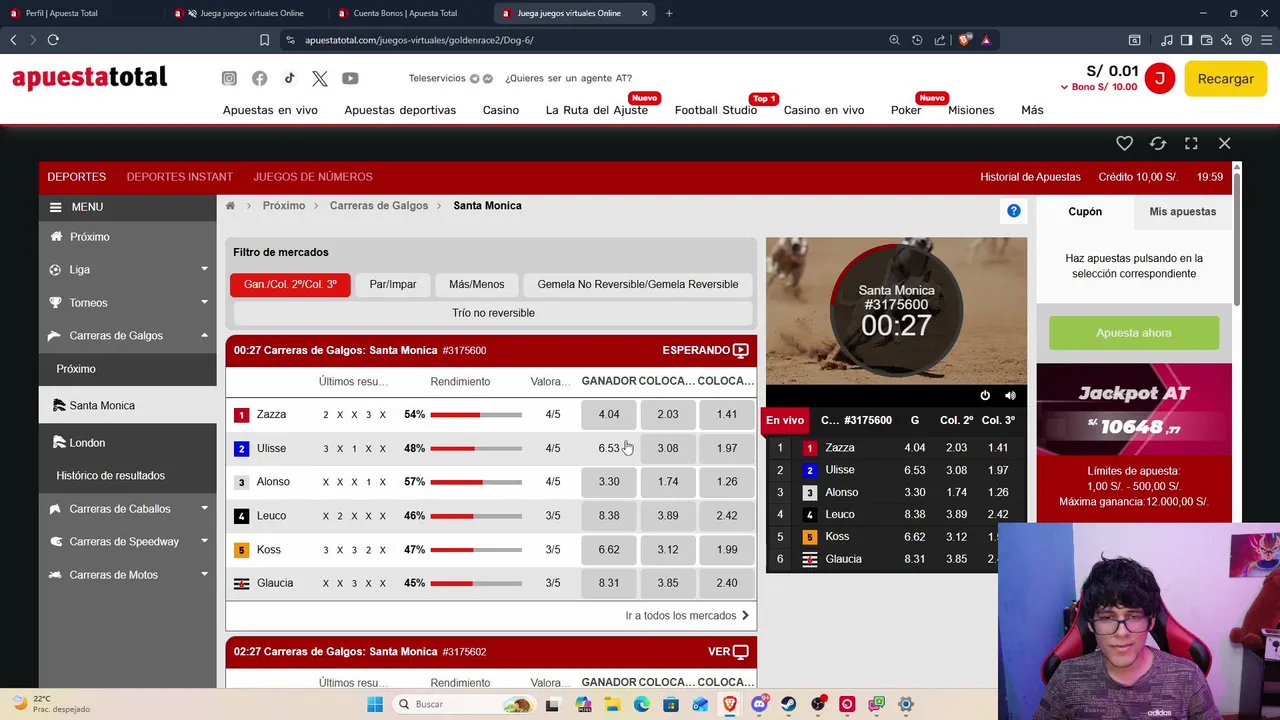Switch to DEPORTES tab
Image resolution: width=1280 pixels, height=720 pixels.
(x=77, y=177)
